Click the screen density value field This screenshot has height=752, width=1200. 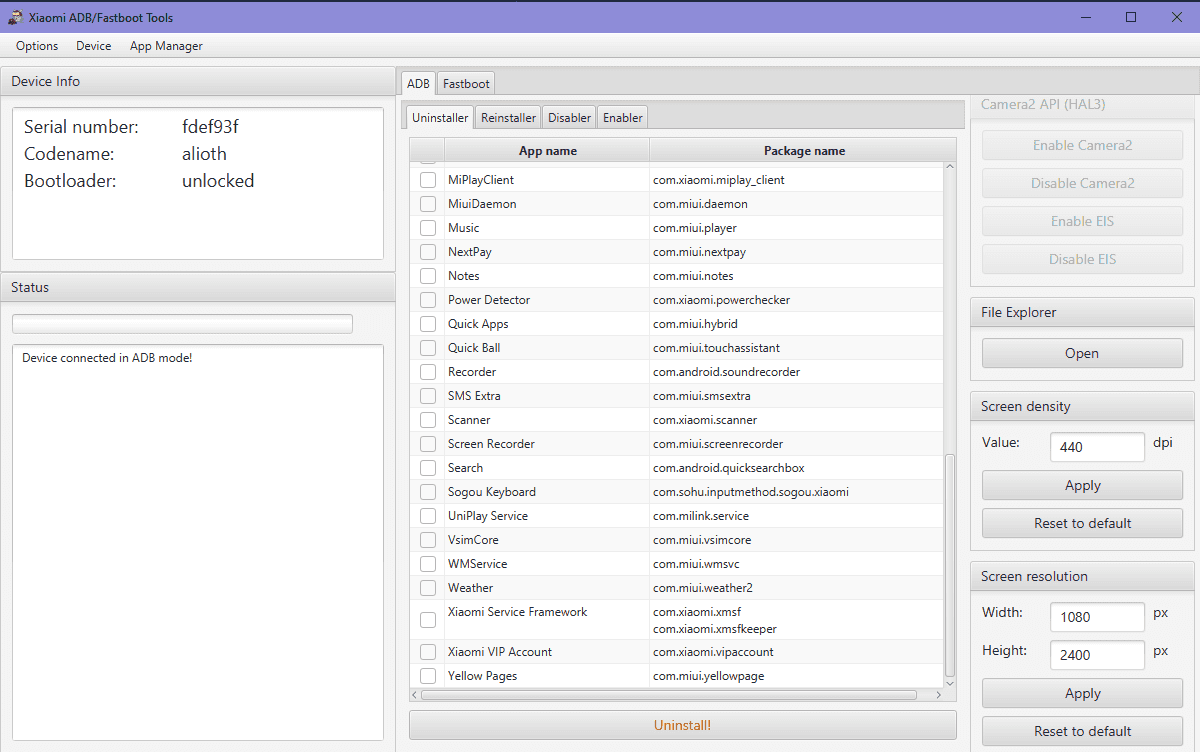pyautogui.click(x=1096, y=447)
